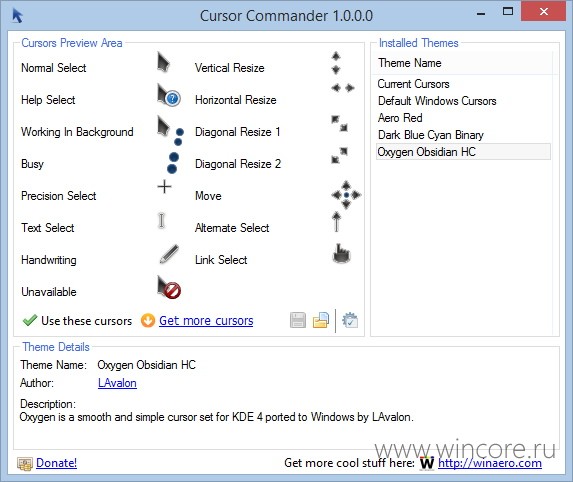Select Current Cursors list entry
573x482 pixels.
click(413, 84)
